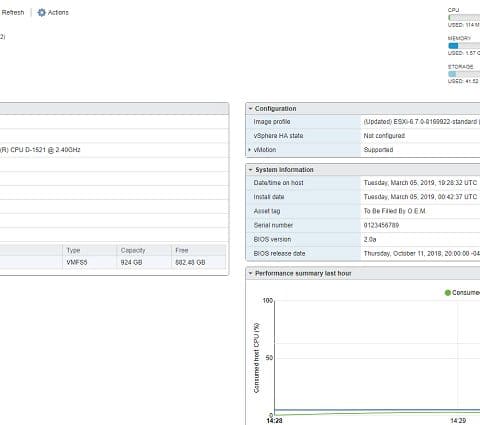Click the Asset tag label
The height and width of the screenshot is (425, 480).
(x=267, y=211)
